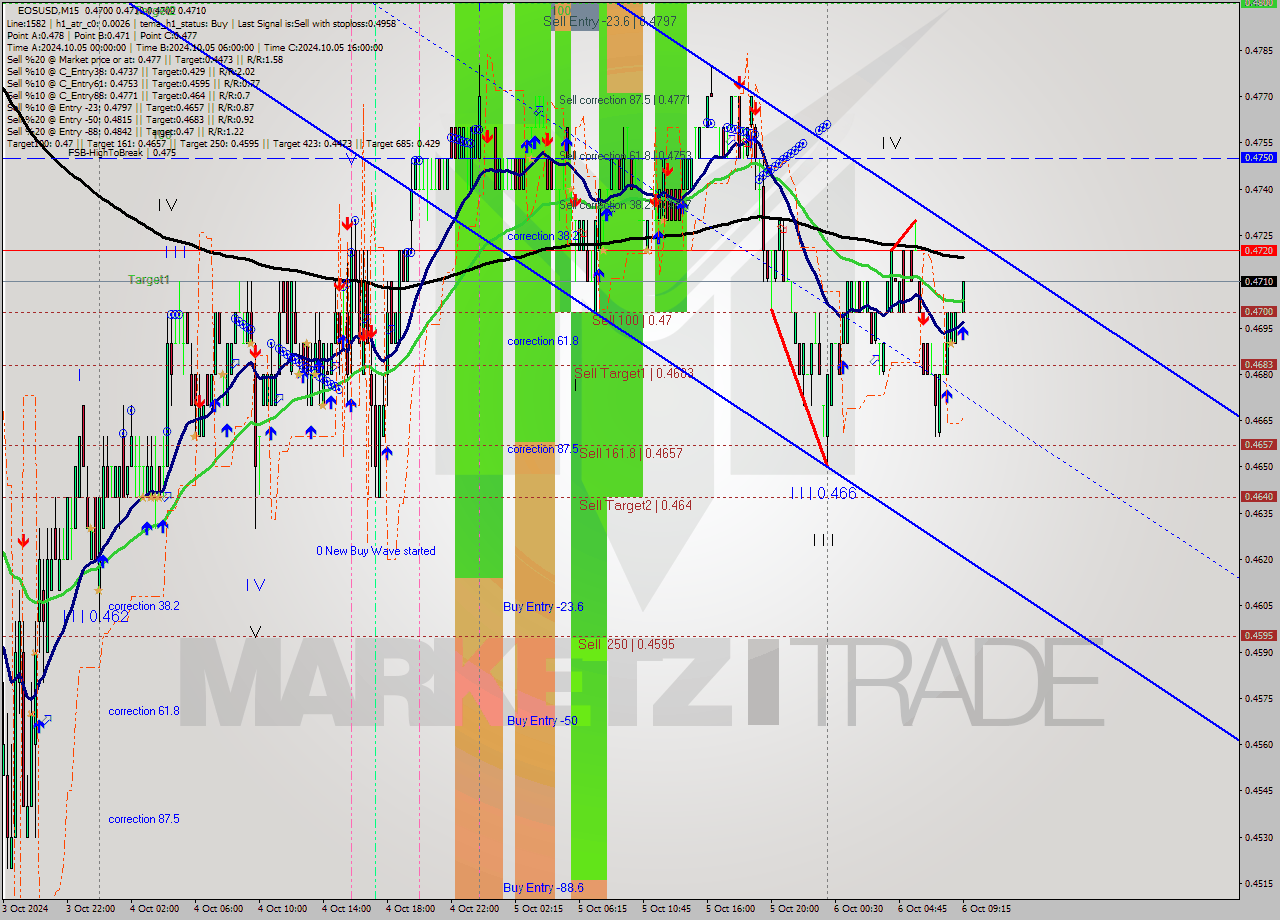Select the black 0.4710 current price tag
The height and width of the screenshot is (920, 1280).
pyautogui.click(x=1257, y=281)
